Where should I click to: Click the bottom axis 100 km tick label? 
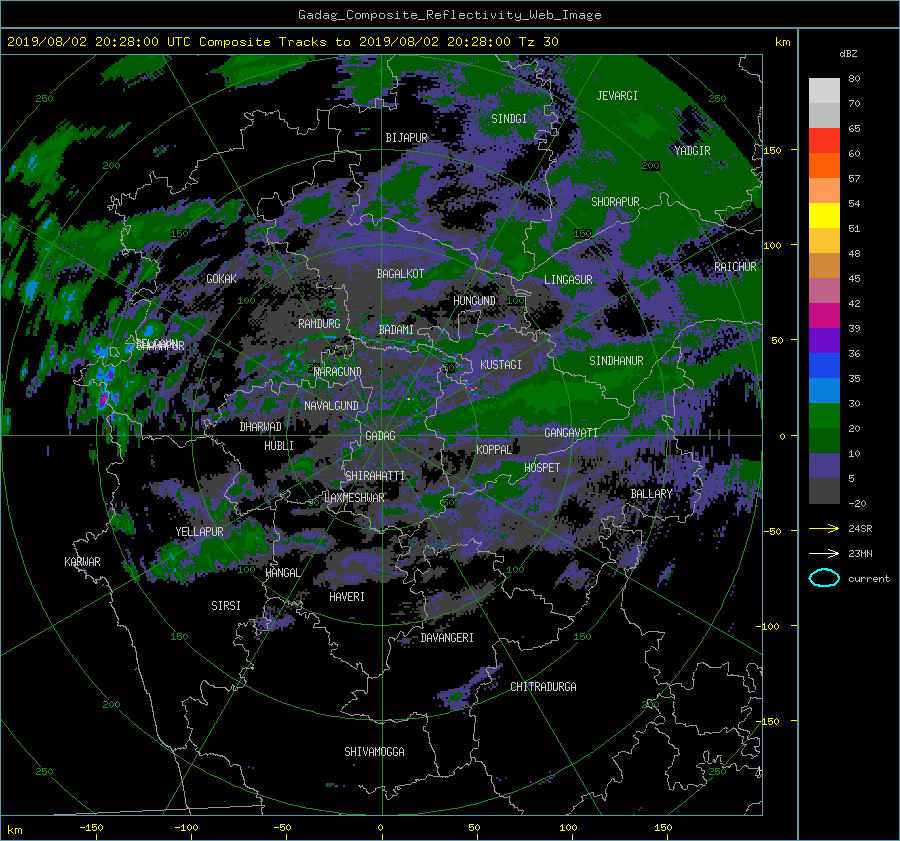[x=568, y=827]
